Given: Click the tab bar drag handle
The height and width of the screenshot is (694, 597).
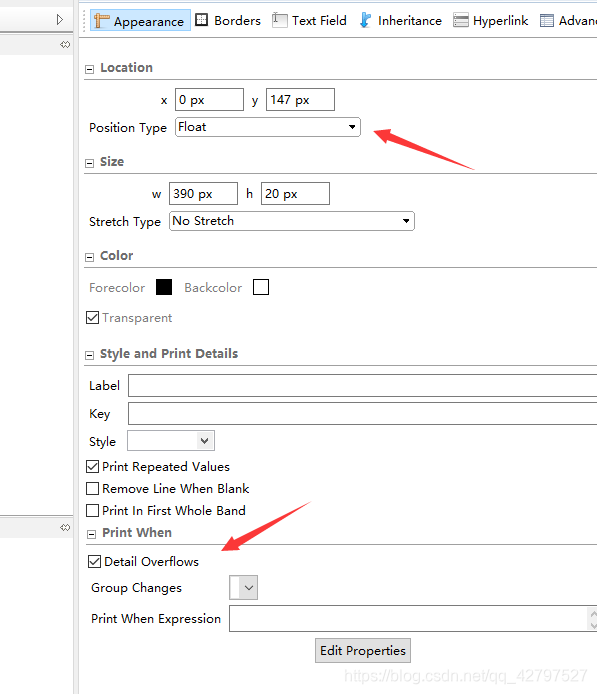Looking at the screenshot, I should pyautogui.click(x=84, y=21).
